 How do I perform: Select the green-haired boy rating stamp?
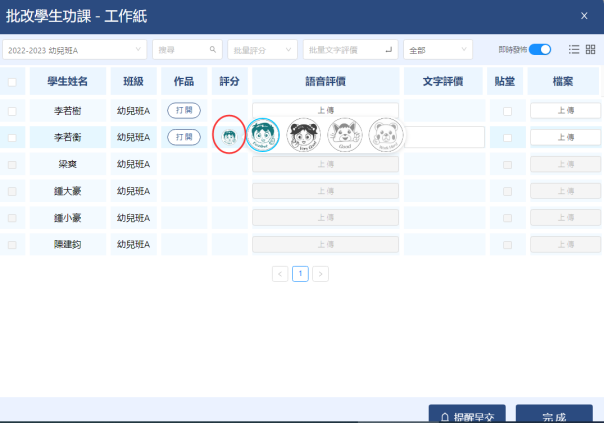coord(263,135)
